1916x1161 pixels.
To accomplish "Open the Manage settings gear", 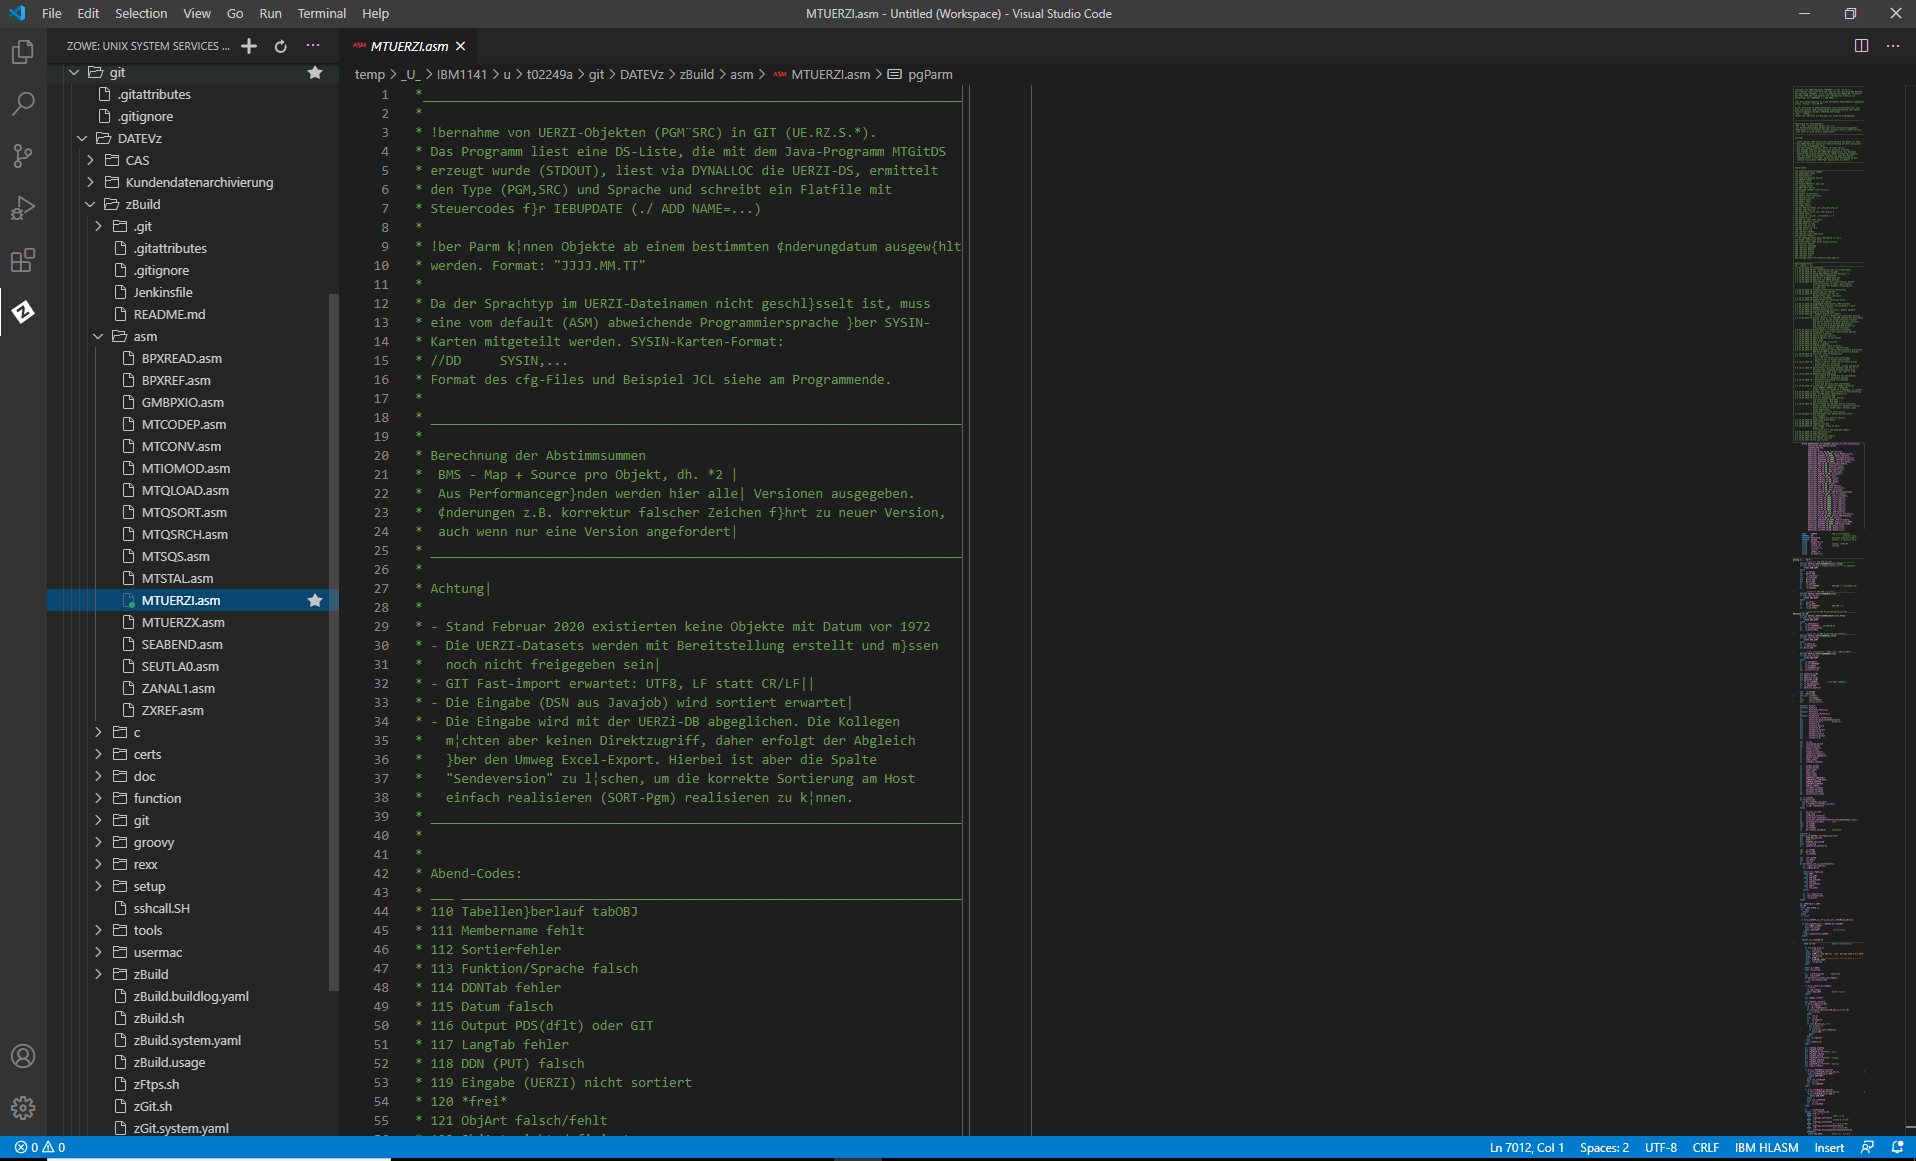I will [23, 1107].
